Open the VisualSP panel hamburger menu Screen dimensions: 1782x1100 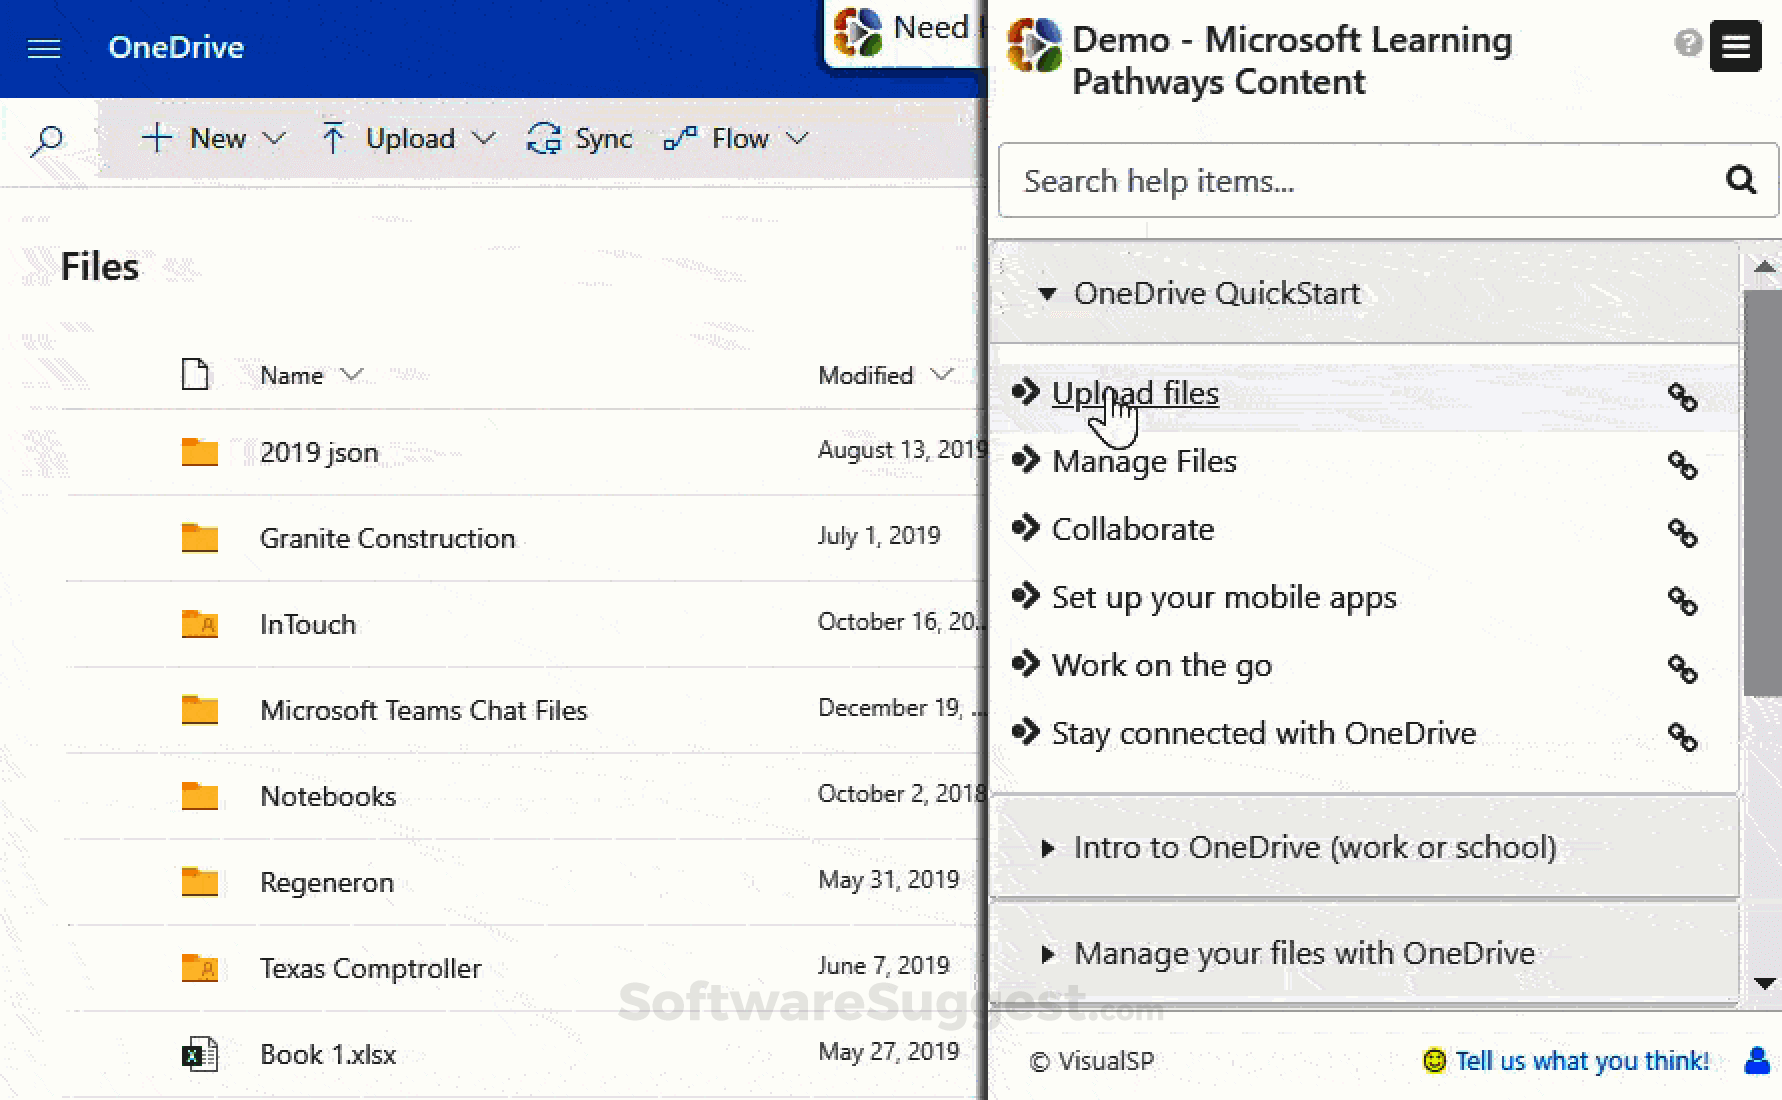1735,46
